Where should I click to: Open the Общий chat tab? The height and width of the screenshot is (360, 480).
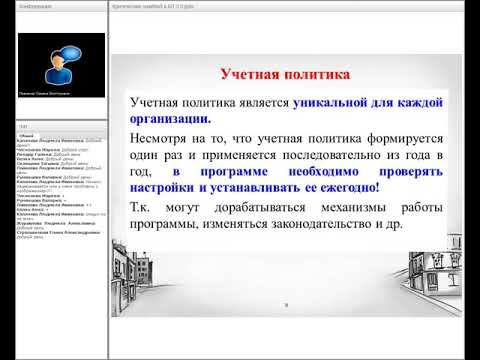[x=26, y=136]
